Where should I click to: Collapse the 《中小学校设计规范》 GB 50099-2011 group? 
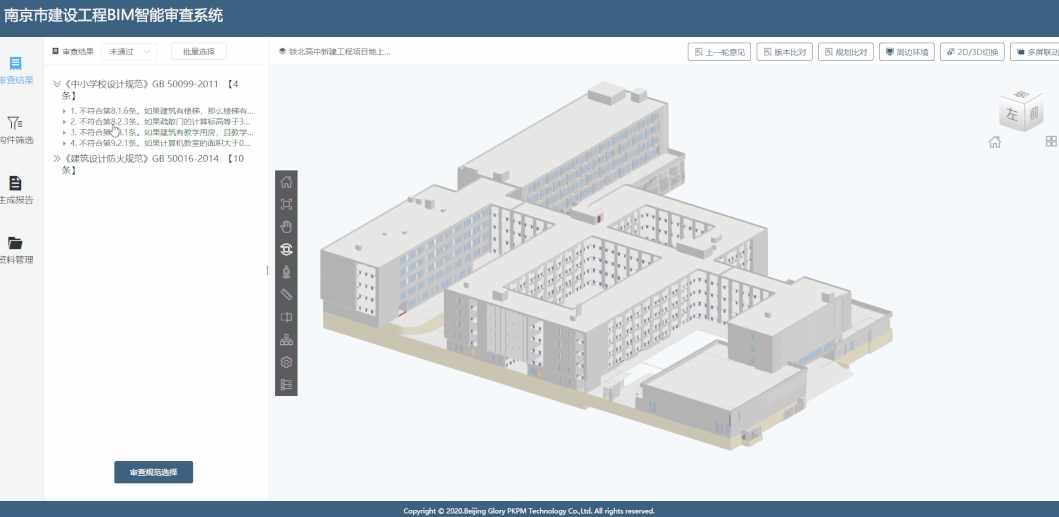click(x=57, y=84)
